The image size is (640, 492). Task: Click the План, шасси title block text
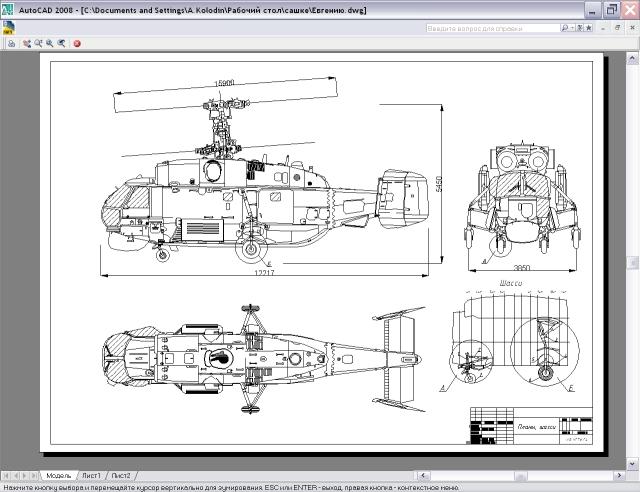coord(537,427)
